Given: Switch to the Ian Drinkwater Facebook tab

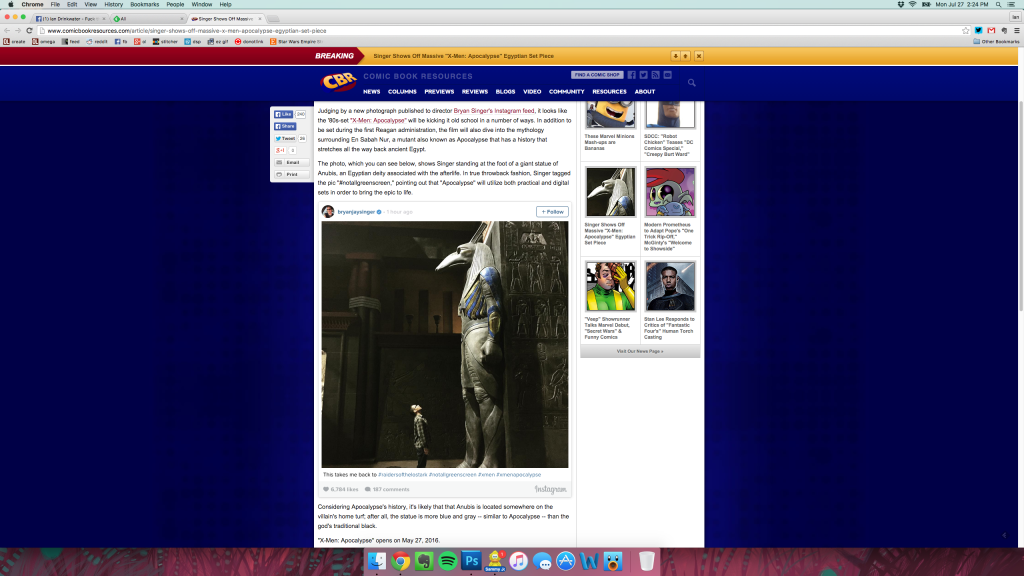Looking at the screenshot, I should tap(70, 19).
